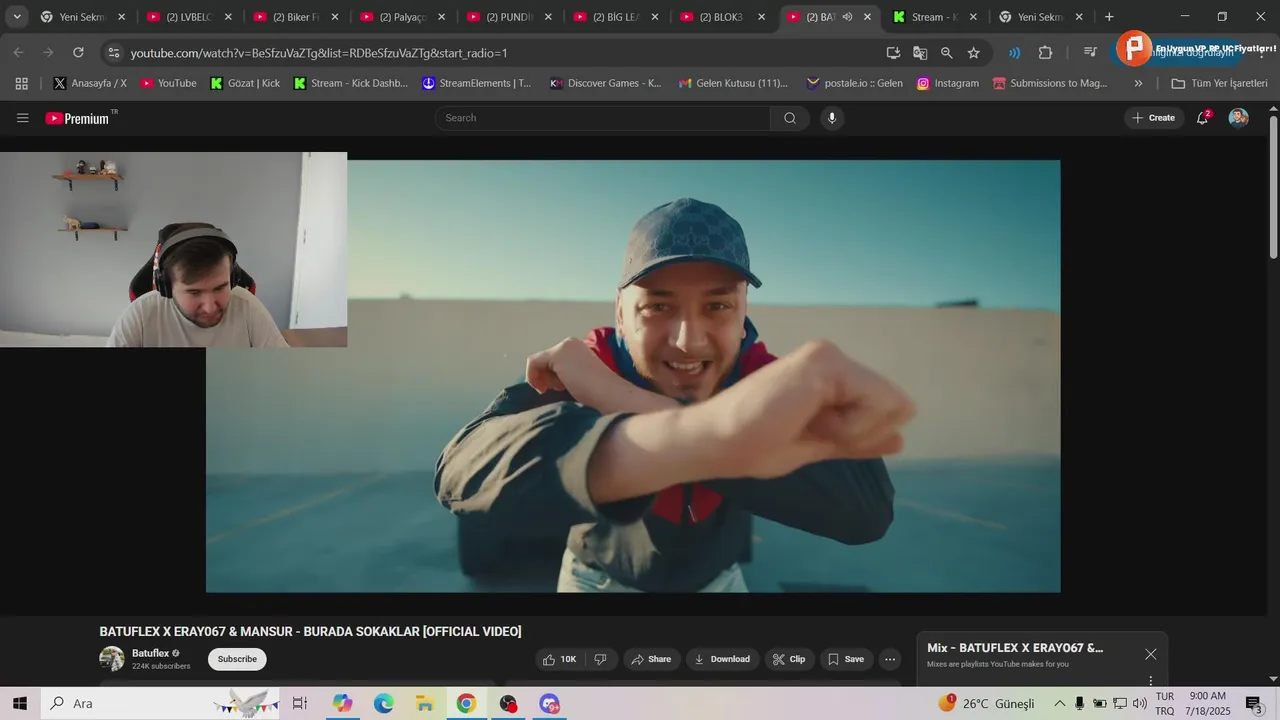1280x720 pixels.
Task: Reload the page in Chrome
Action: [78, 53]
